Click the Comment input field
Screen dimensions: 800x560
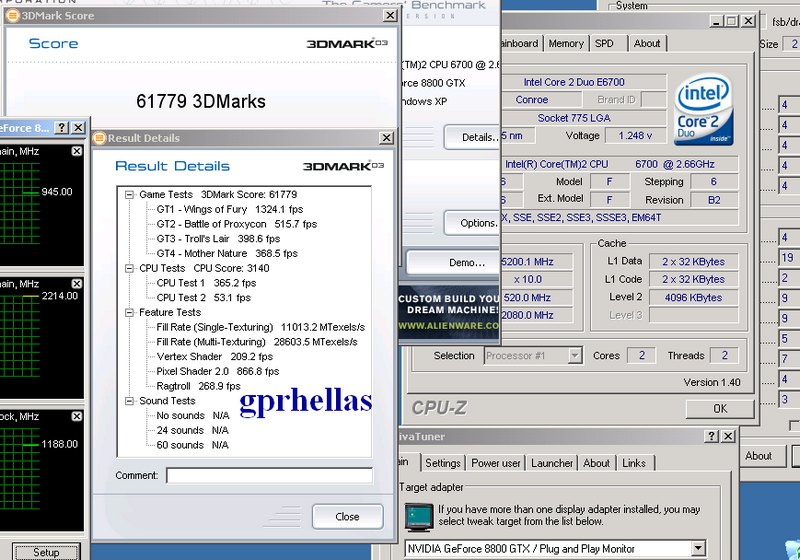point(269,475)
